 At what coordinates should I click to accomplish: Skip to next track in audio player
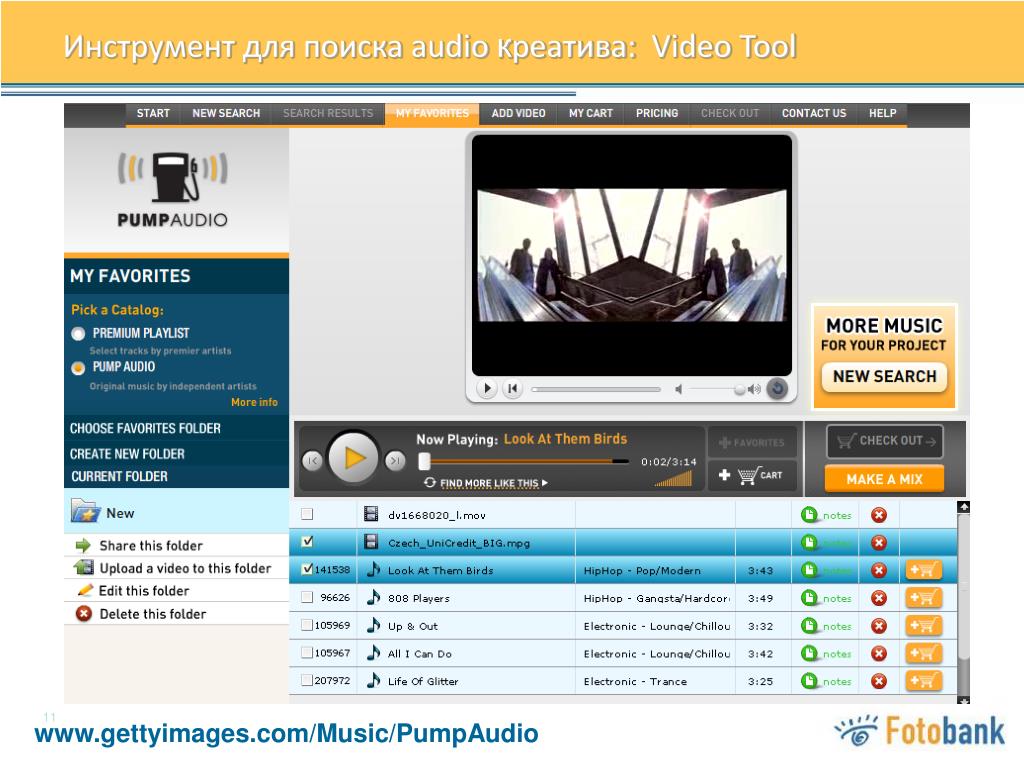[395, 460]
